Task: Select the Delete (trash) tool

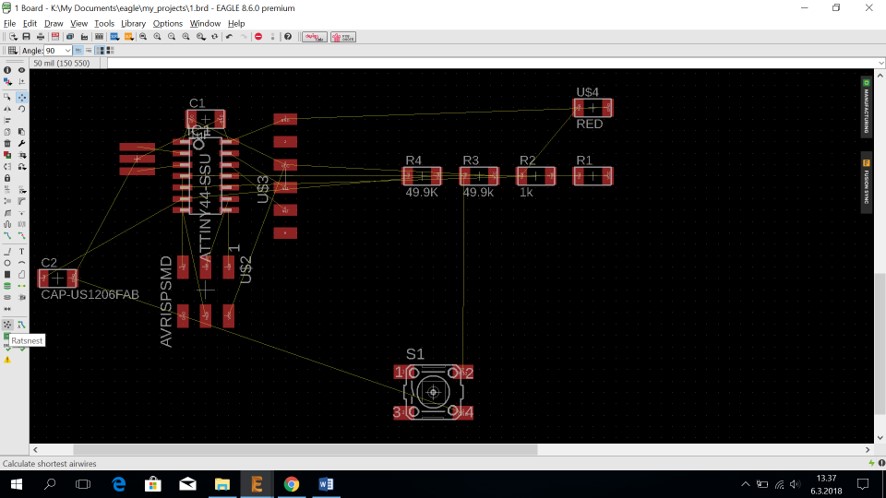Action: tap(7, 144)
